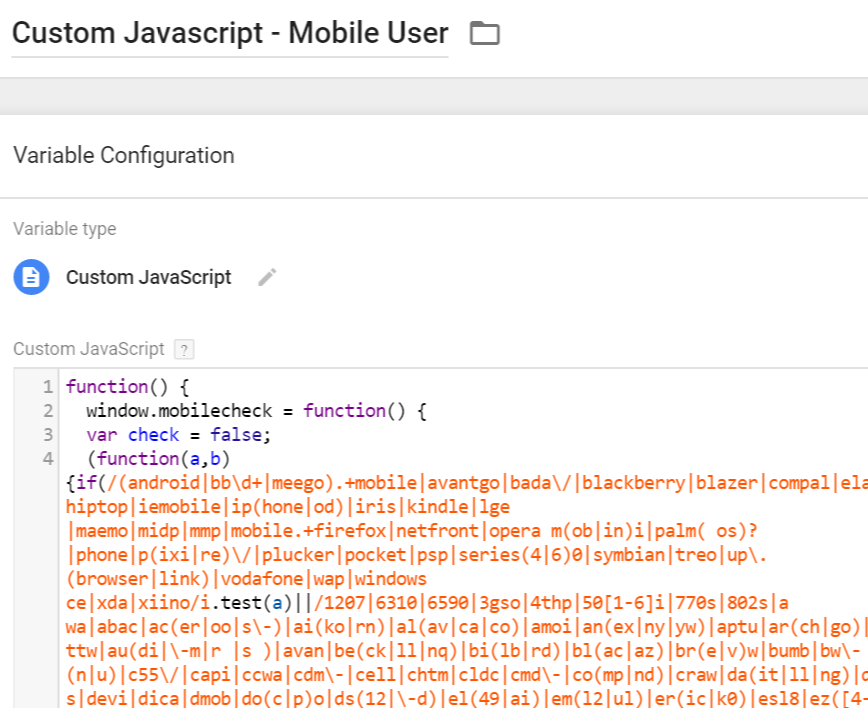Select the 'Custom JavaScript' variable type label
Screen dimensions: 868x712
coord(148,277)
